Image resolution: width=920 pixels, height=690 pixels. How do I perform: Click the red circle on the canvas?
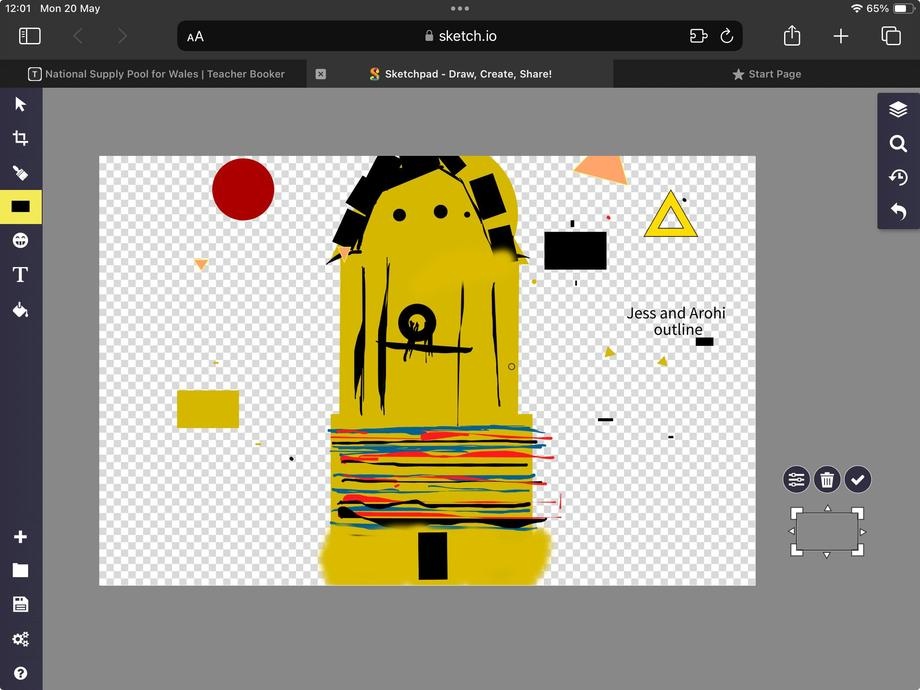click(243, 189)
